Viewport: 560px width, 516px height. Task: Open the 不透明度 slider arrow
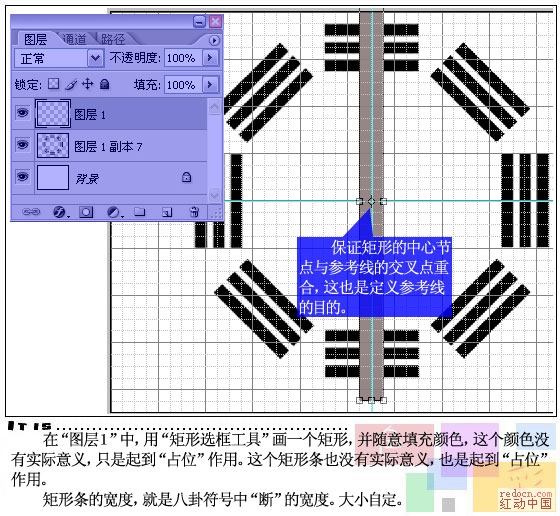210,57
